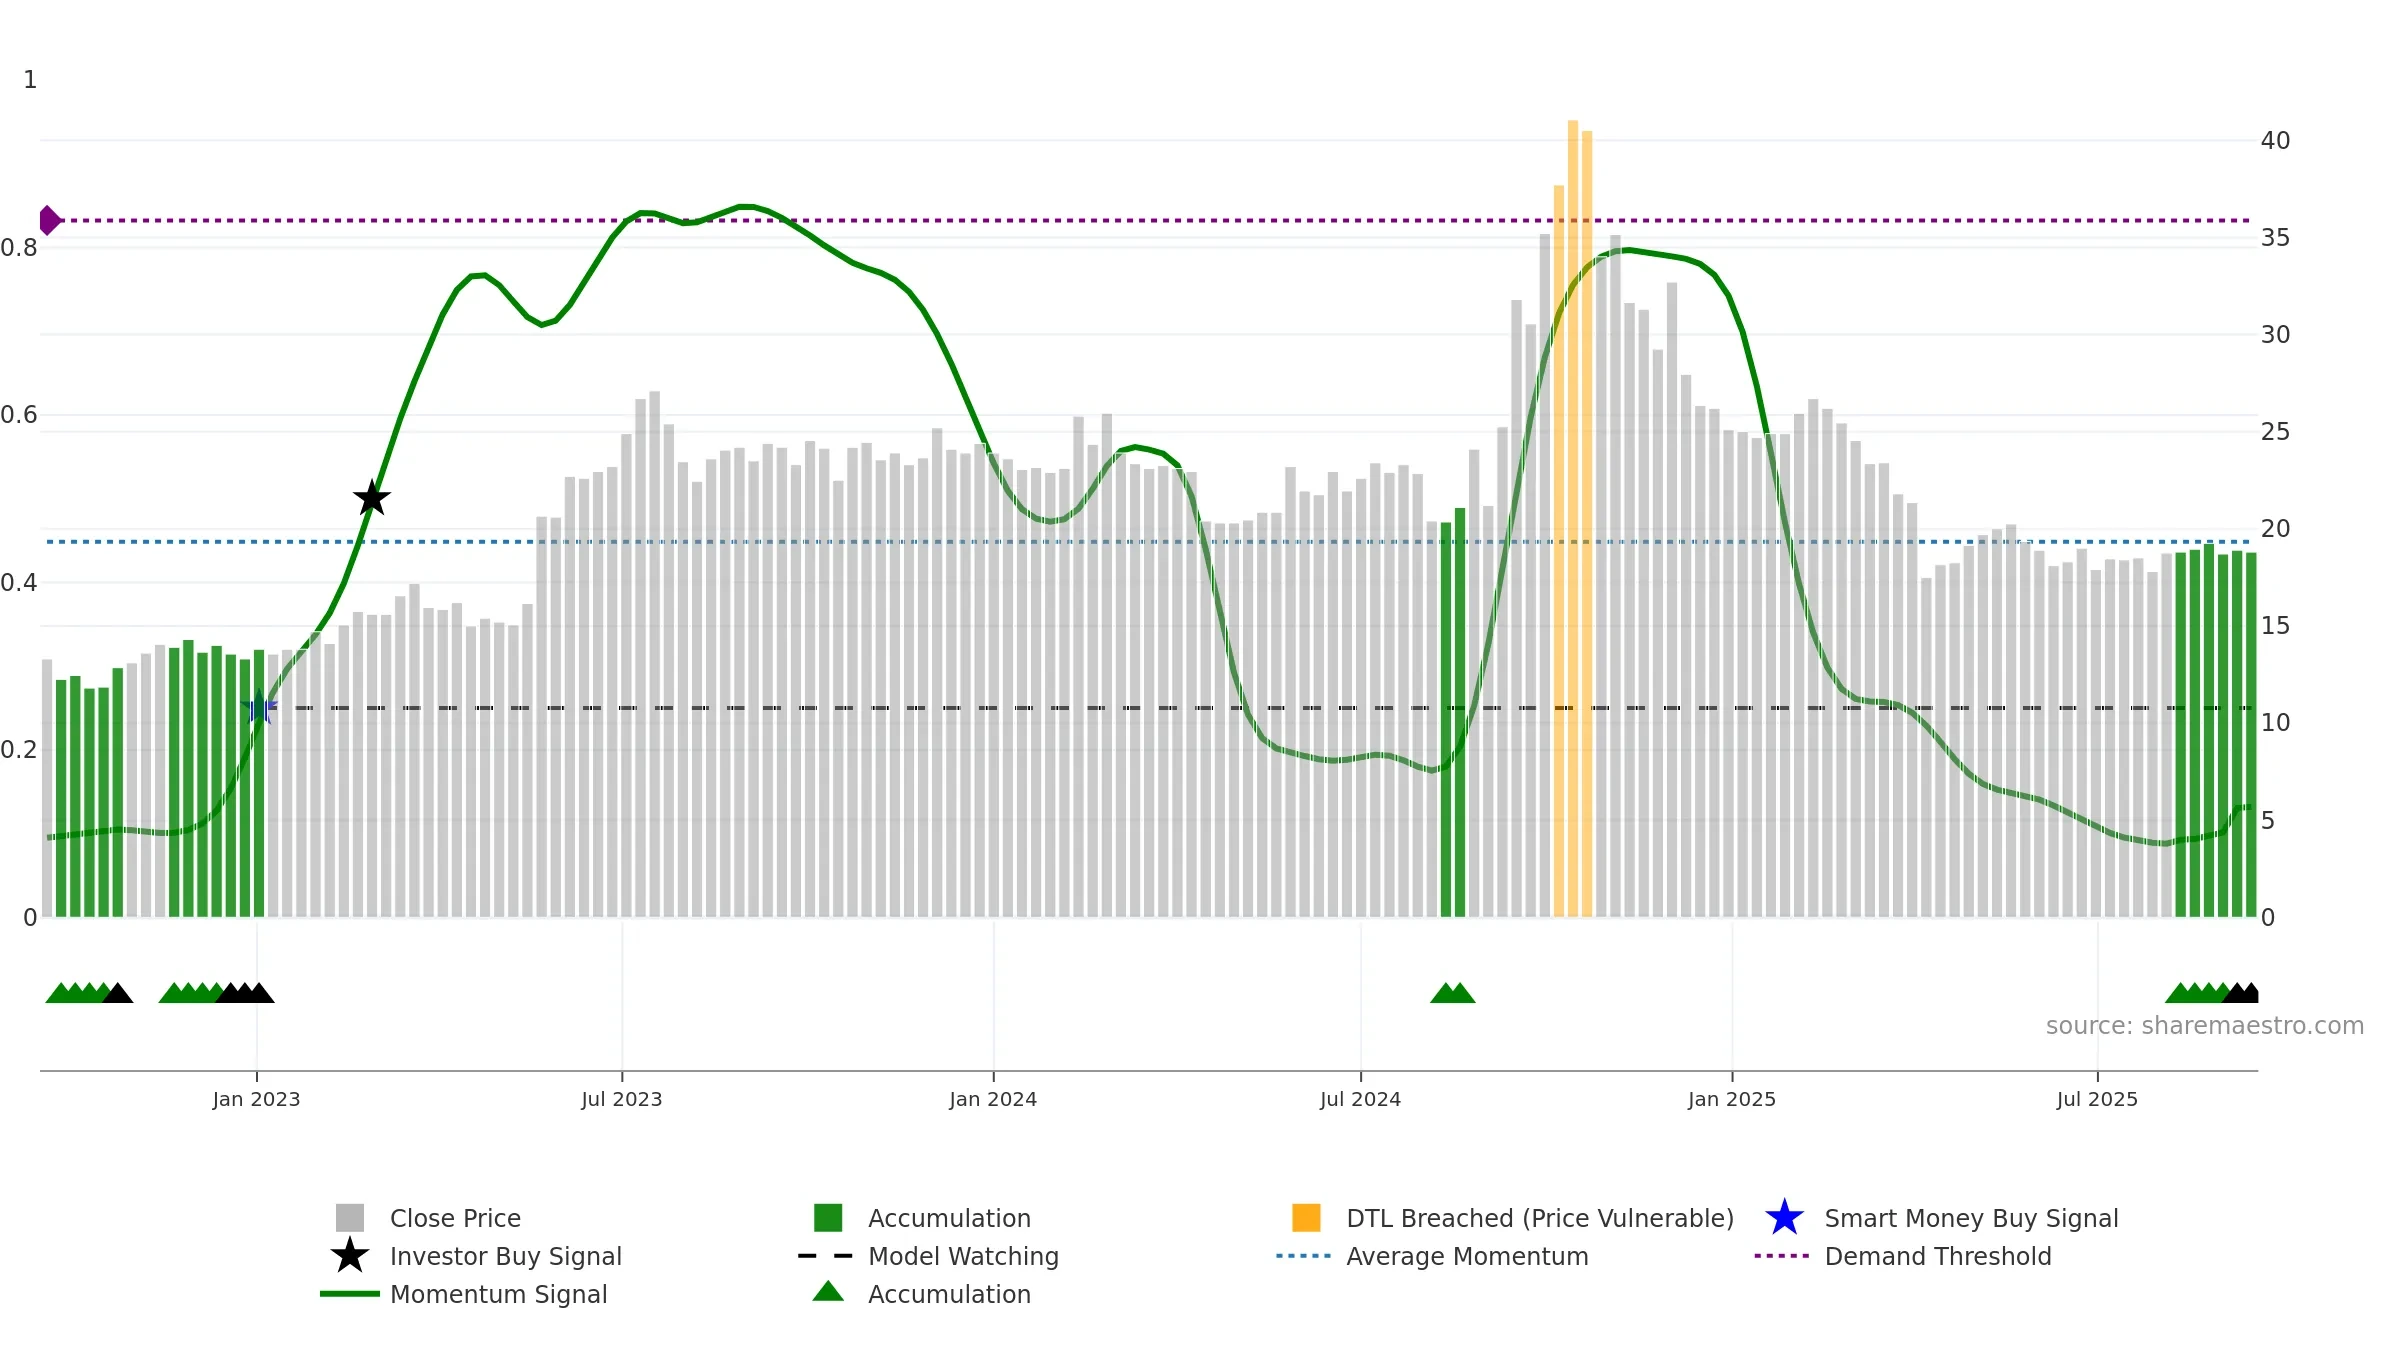Click green Accumulation triangle legend icon
Image resolution: width=2400 pixels, height=1350 pixels.
click(x=828, y=1292)
